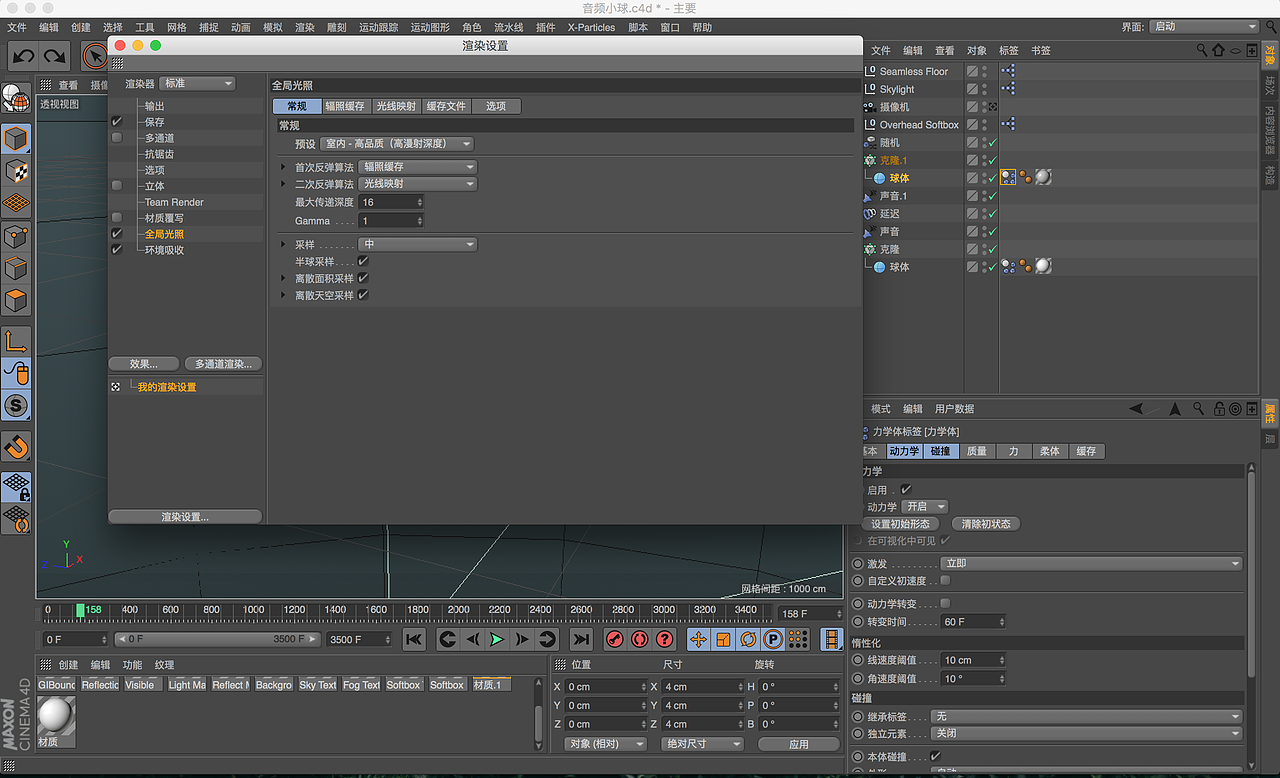Screen dimensions: 1280x778
Task: Select the dynamics body tag on 球体 under 克隆.1
Action: [x=1009, y=177]
